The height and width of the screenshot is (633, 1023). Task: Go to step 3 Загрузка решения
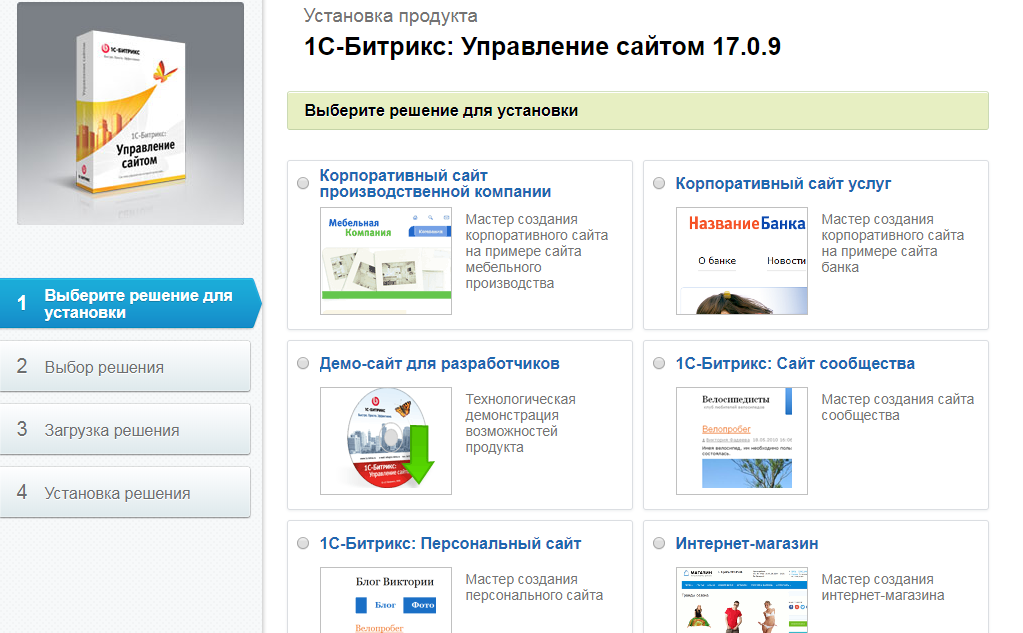coord(125,429)
